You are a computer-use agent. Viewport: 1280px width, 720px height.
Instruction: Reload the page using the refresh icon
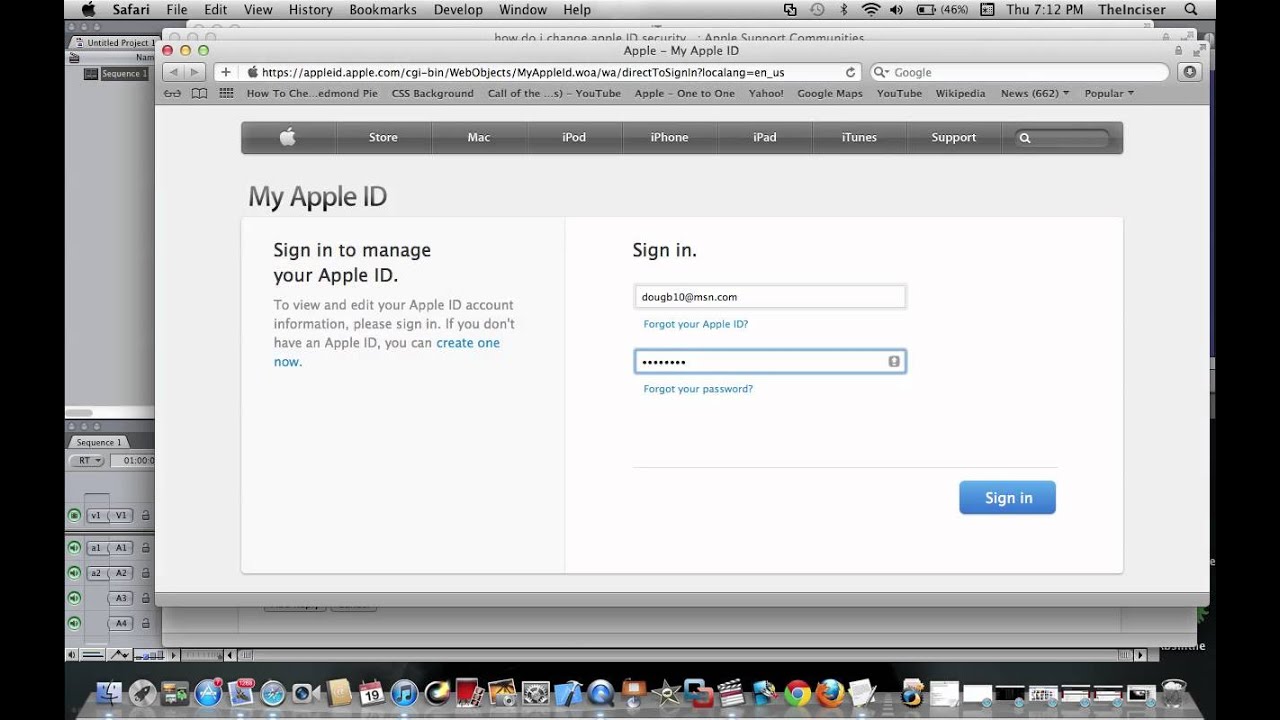point(851,72)
